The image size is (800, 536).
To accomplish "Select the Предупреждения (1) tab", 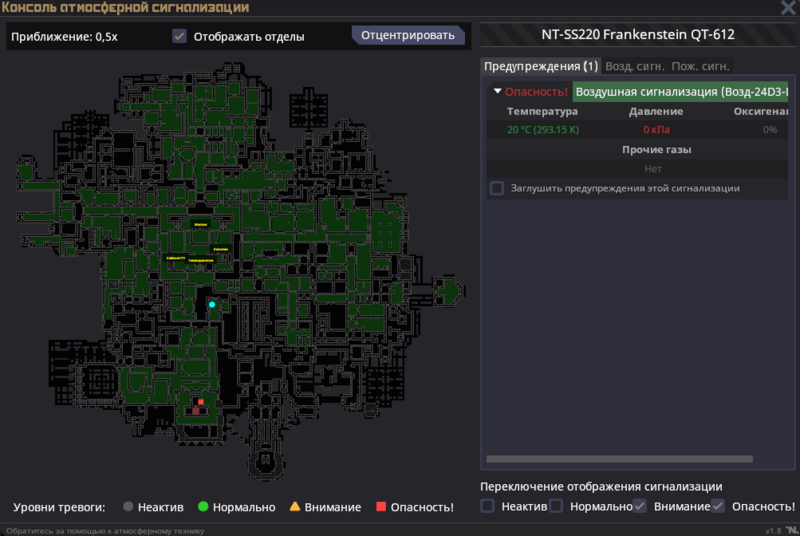I will point(540,66).
